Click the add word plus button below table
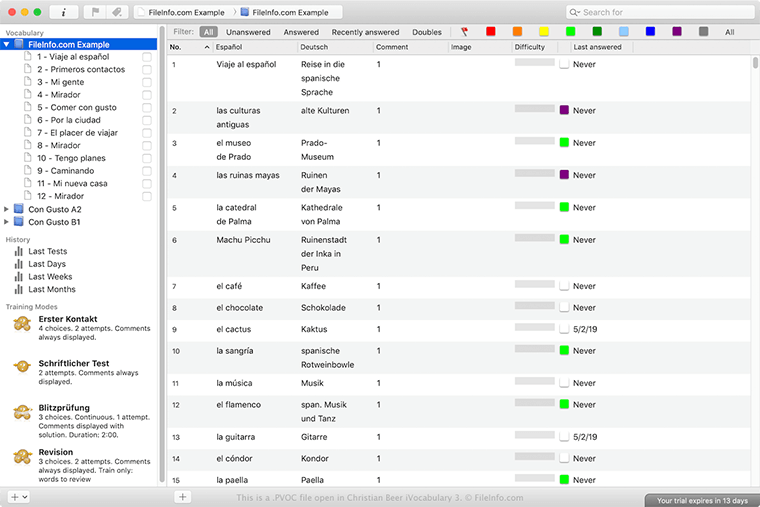Screen dimensions: 760x507 [x=183, y=496]
